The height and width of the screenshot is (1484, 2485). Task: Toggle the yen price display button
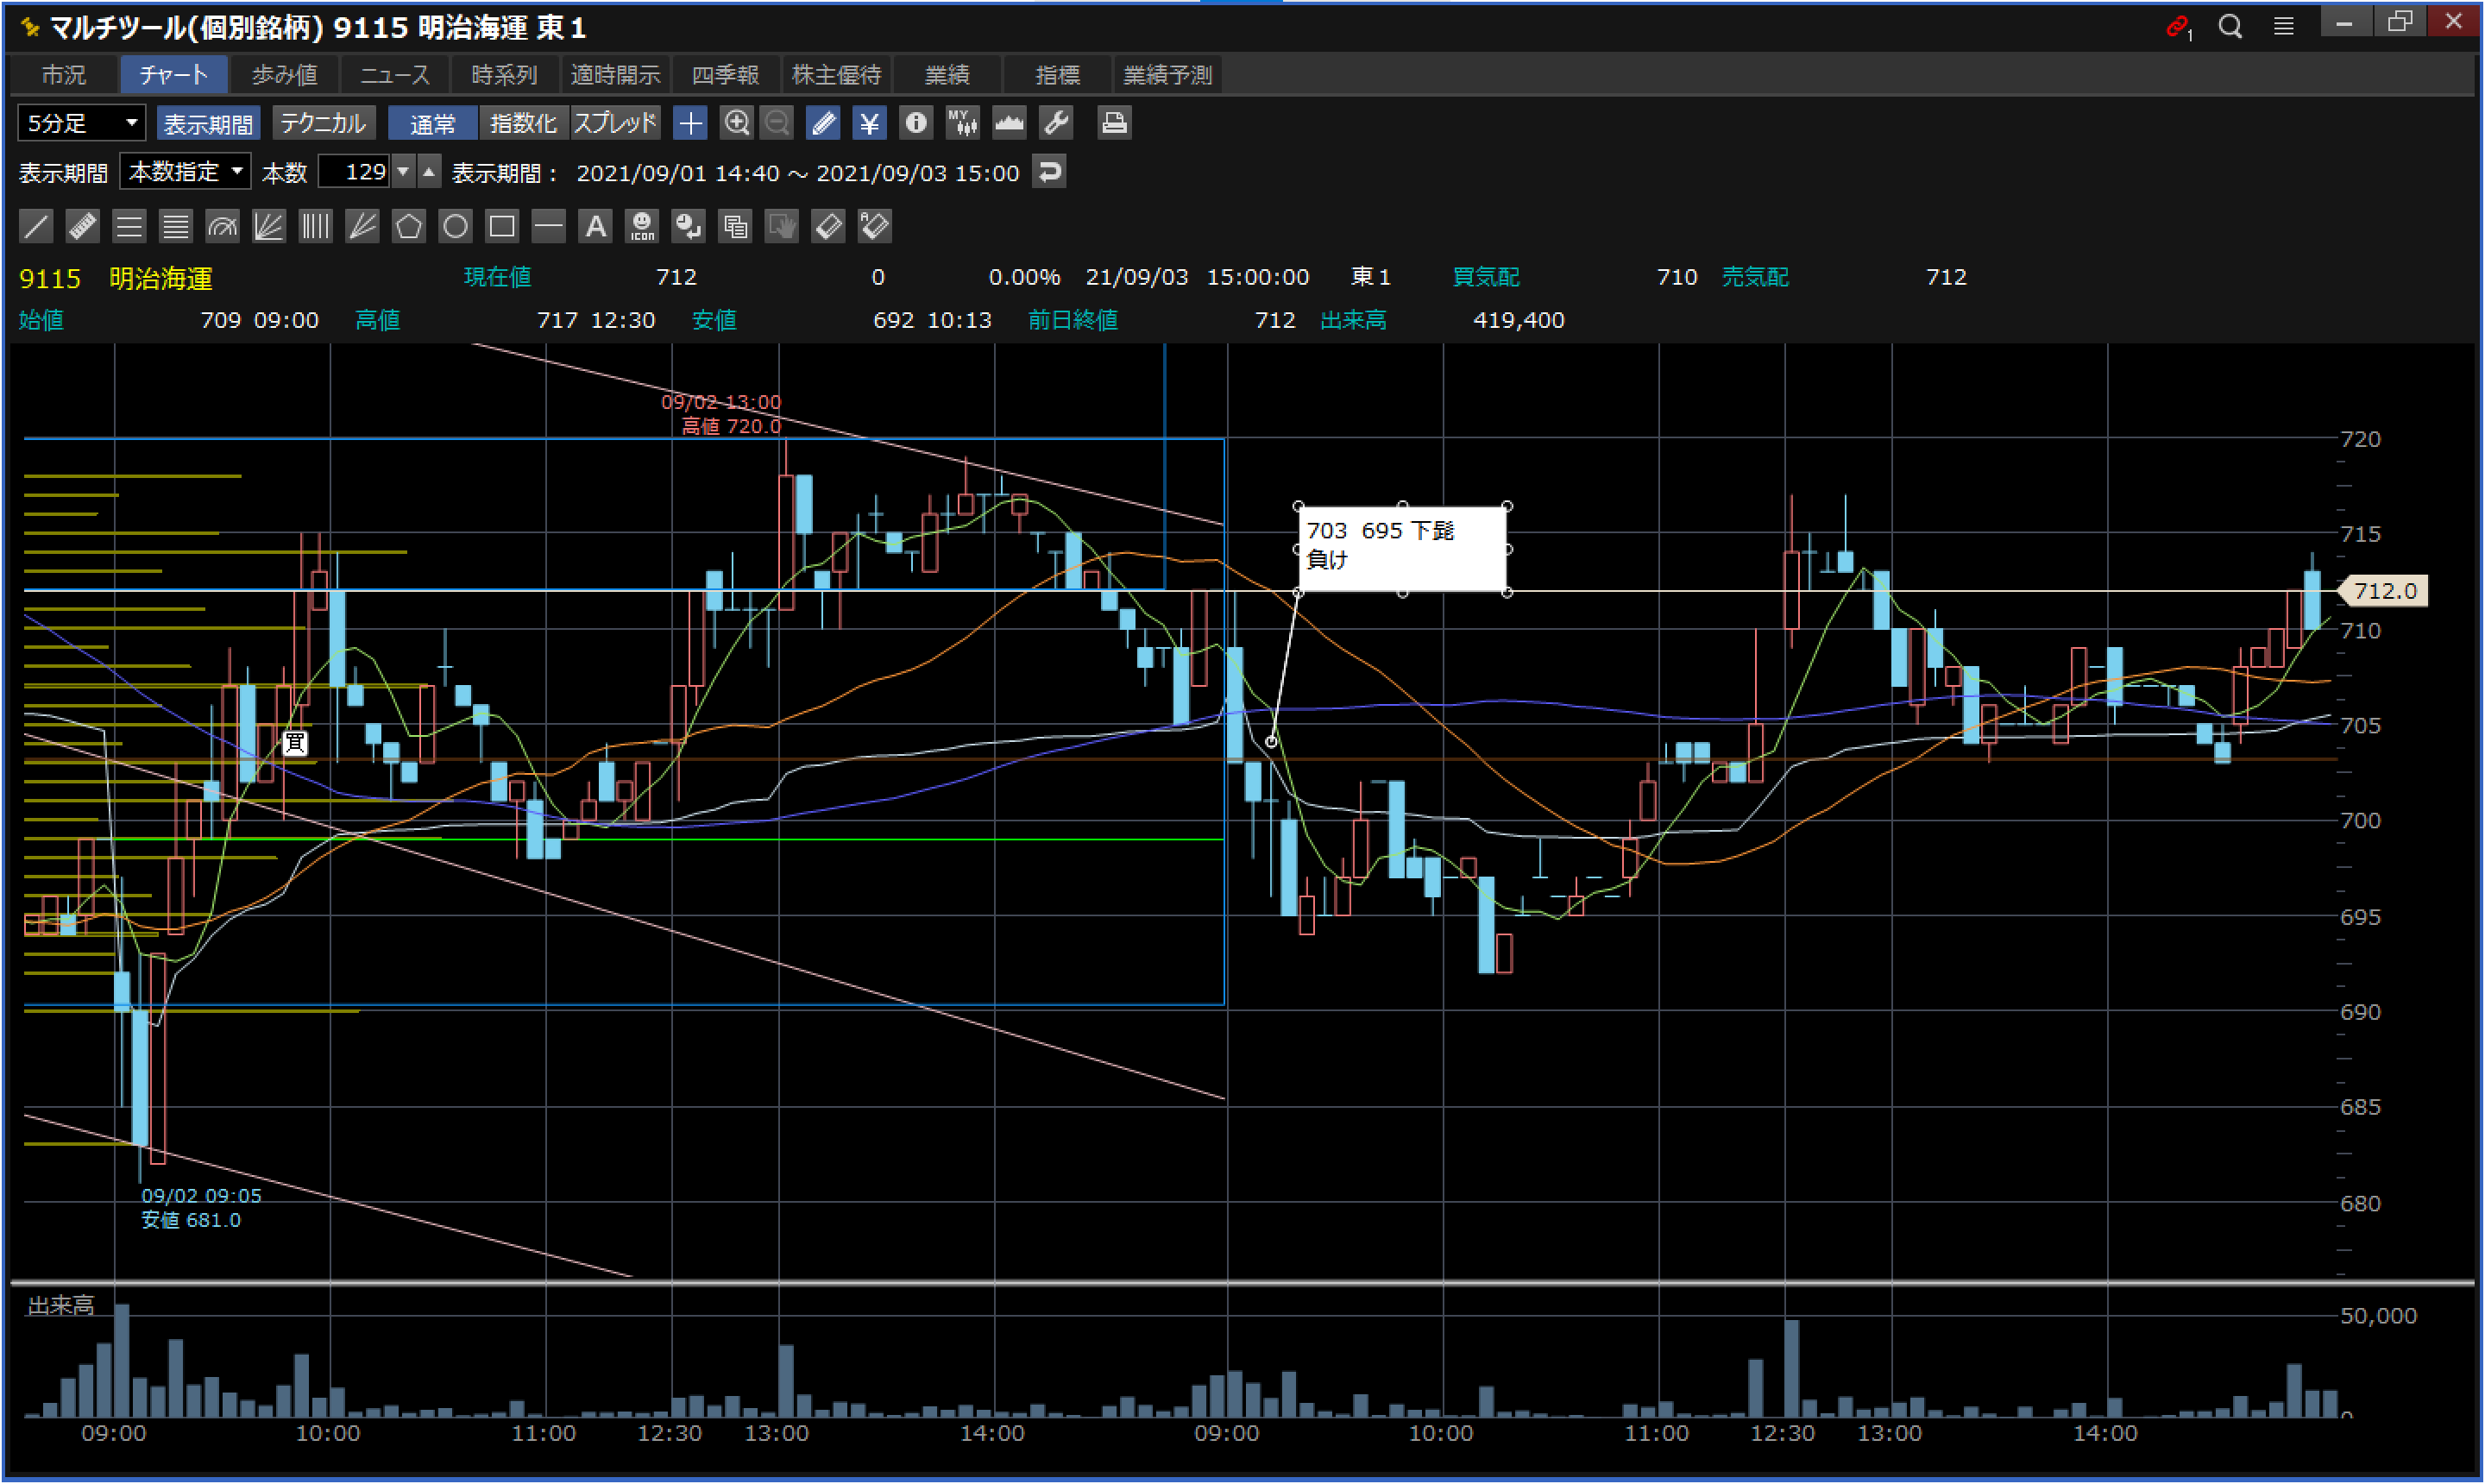point(869,123)
